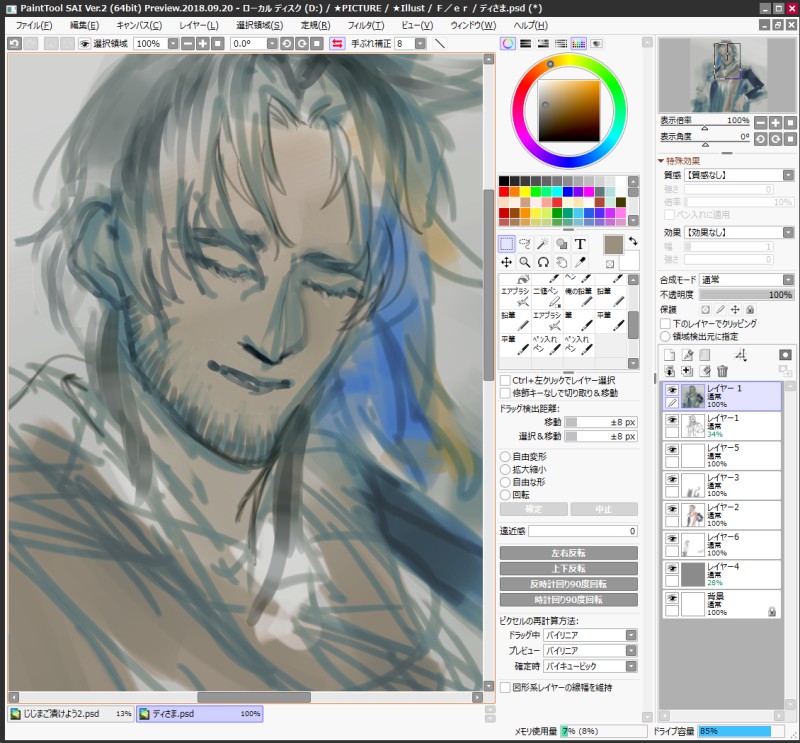Select the rectangular selection tool
Screen dimensions: 800x743
click(x=506, y=244)
